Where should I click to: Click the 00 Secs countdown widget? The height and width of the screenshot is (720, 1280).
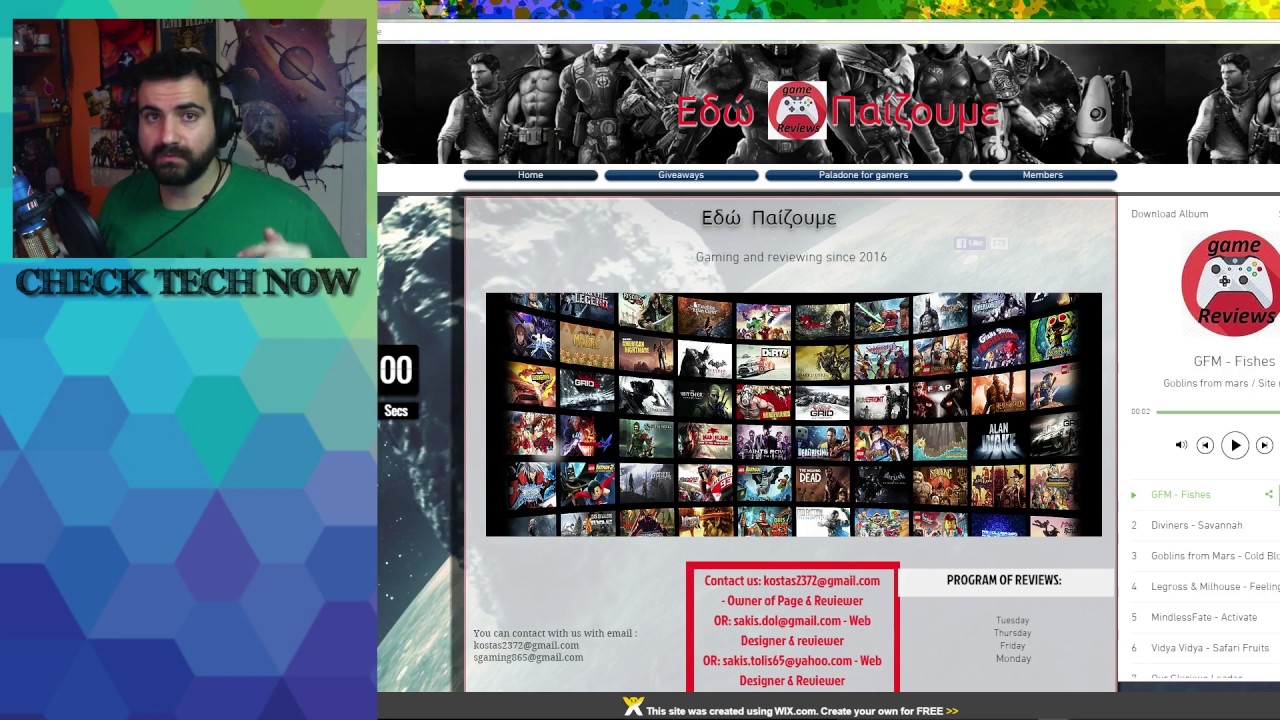coord(397,384)
